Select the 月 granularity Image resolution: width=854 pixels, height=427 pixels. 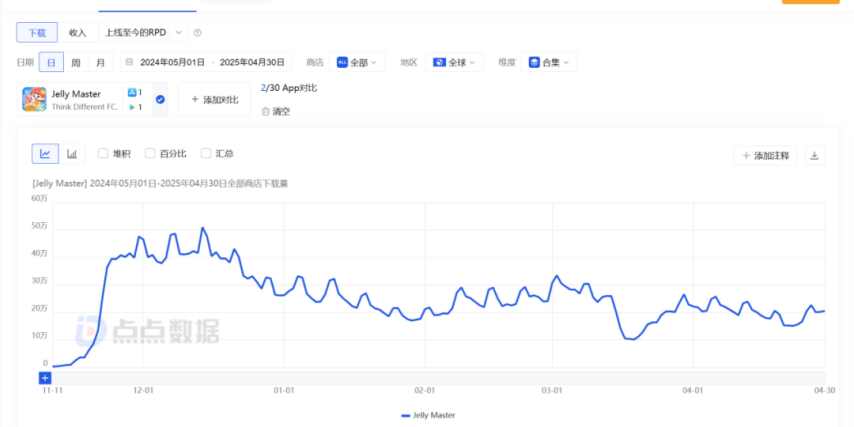[101, 62]
